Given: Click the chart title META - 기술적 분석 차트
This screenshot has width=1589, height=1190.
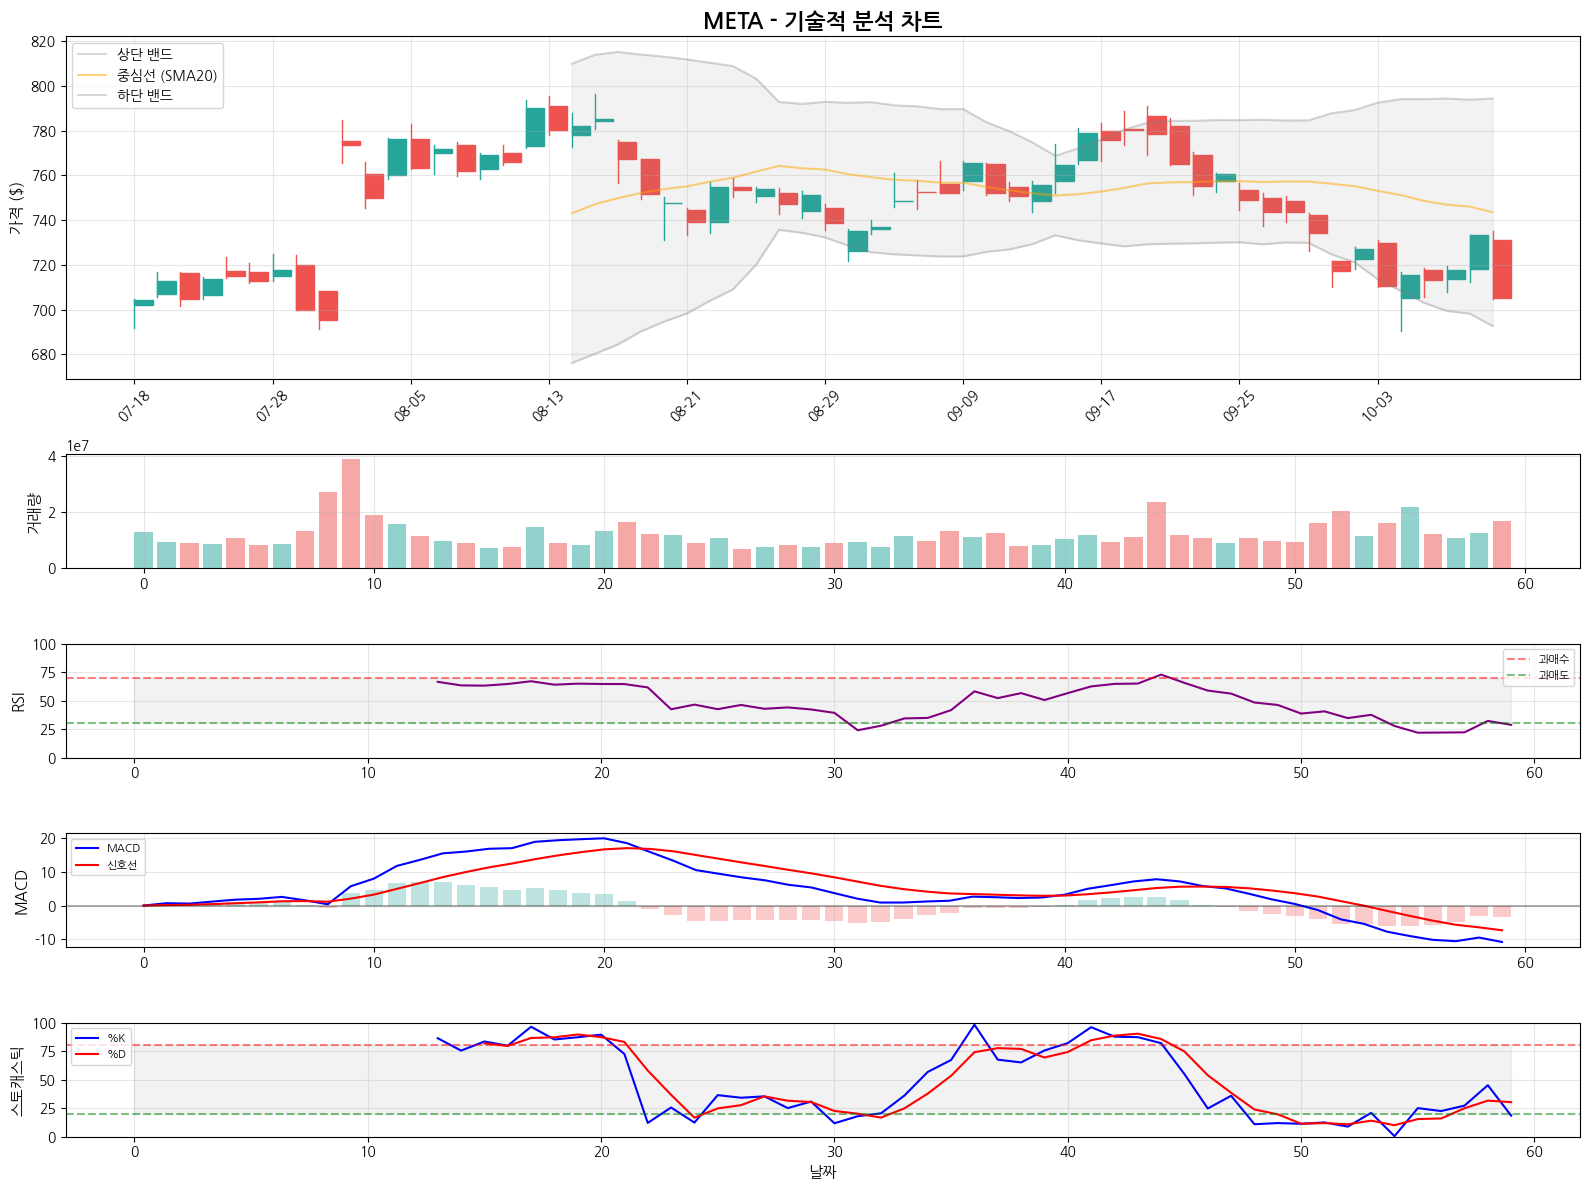Looking at the screenshot, I should pyautogui.click(x=822, y=21).
